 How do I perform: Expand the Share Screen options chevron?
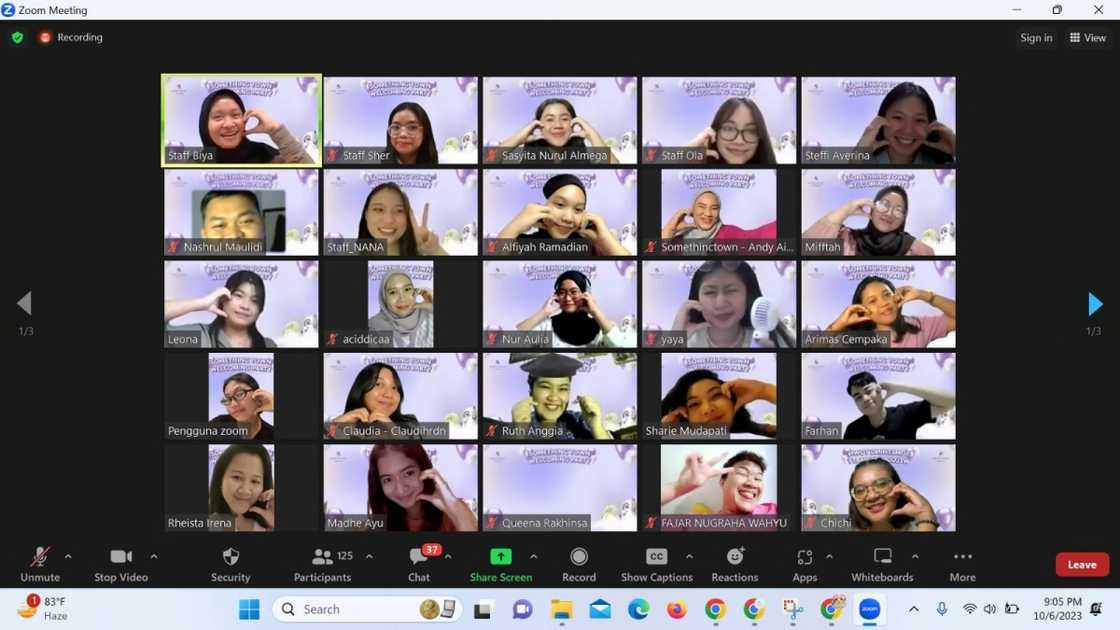click(x=533, y=557)
